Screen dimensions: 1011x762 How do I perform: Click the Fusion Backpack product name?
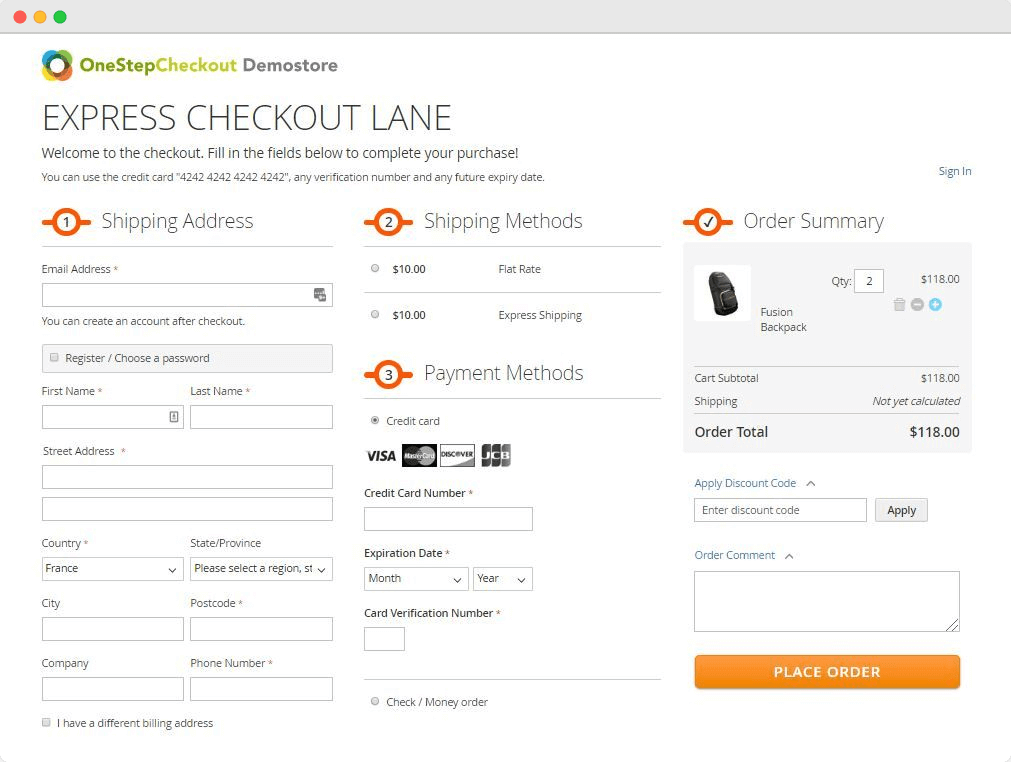783,319
